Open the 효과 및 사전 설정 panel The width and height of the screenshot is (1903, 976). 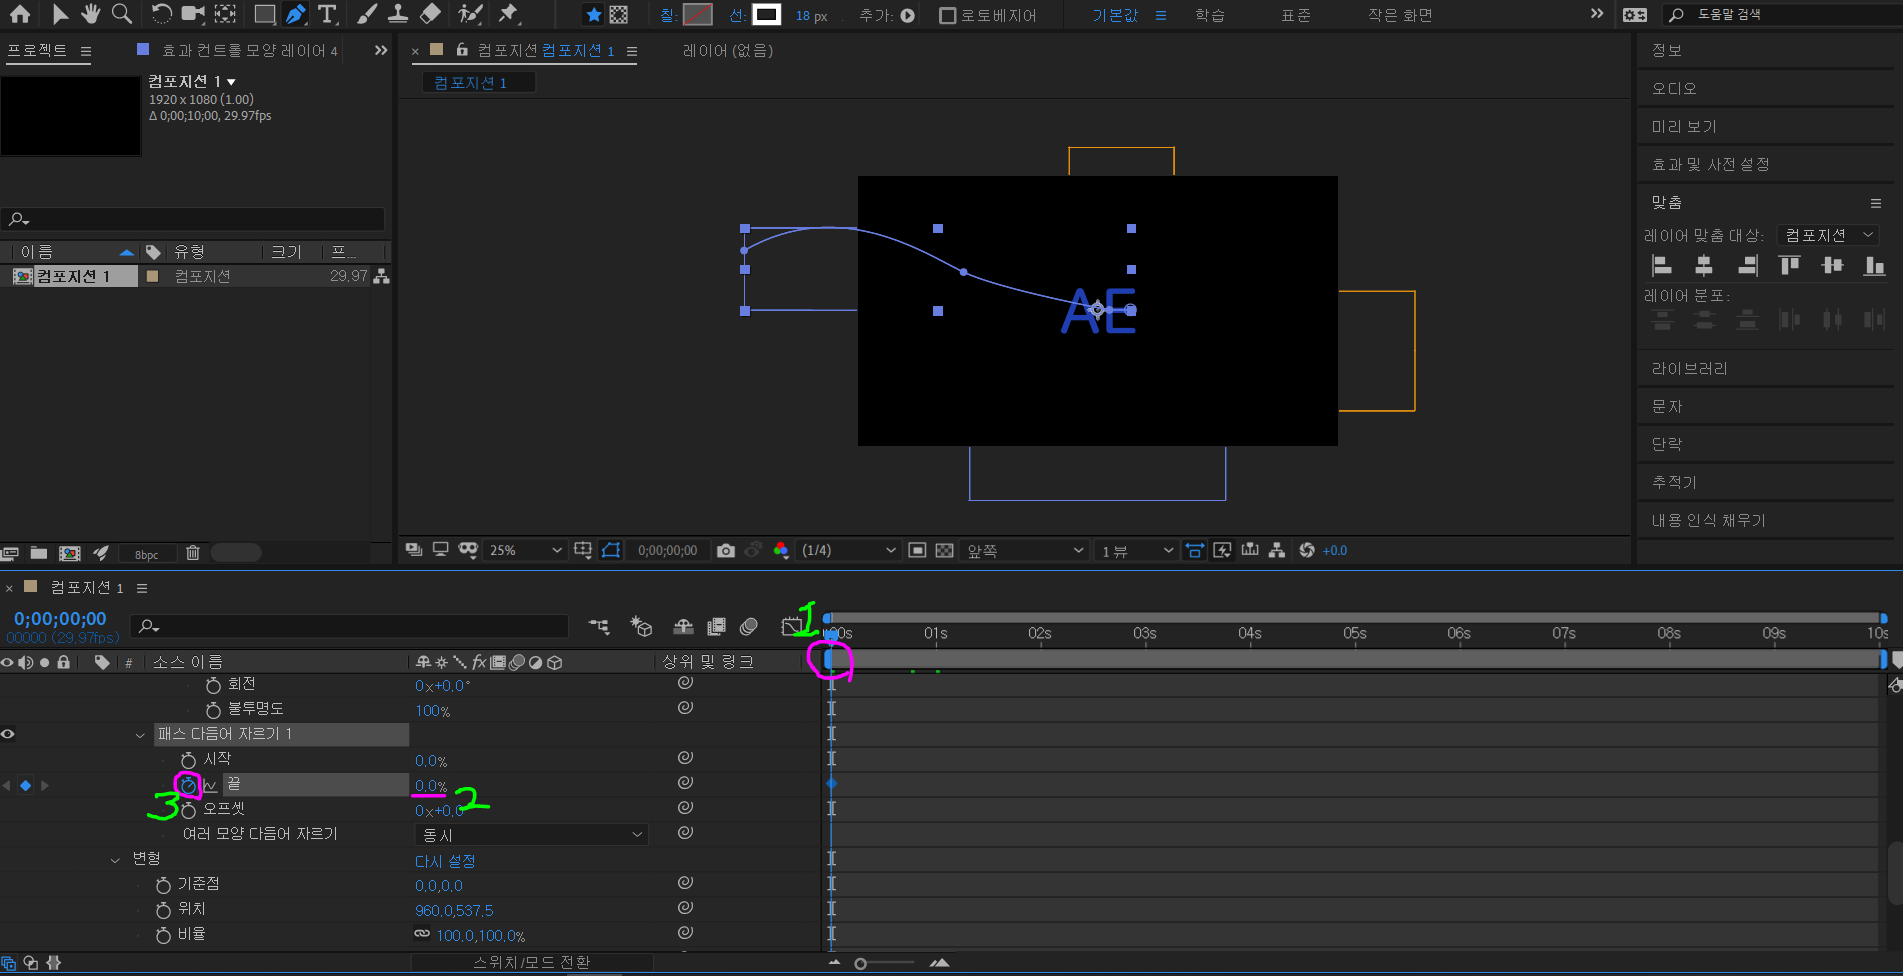click(x=1710, y=164)
